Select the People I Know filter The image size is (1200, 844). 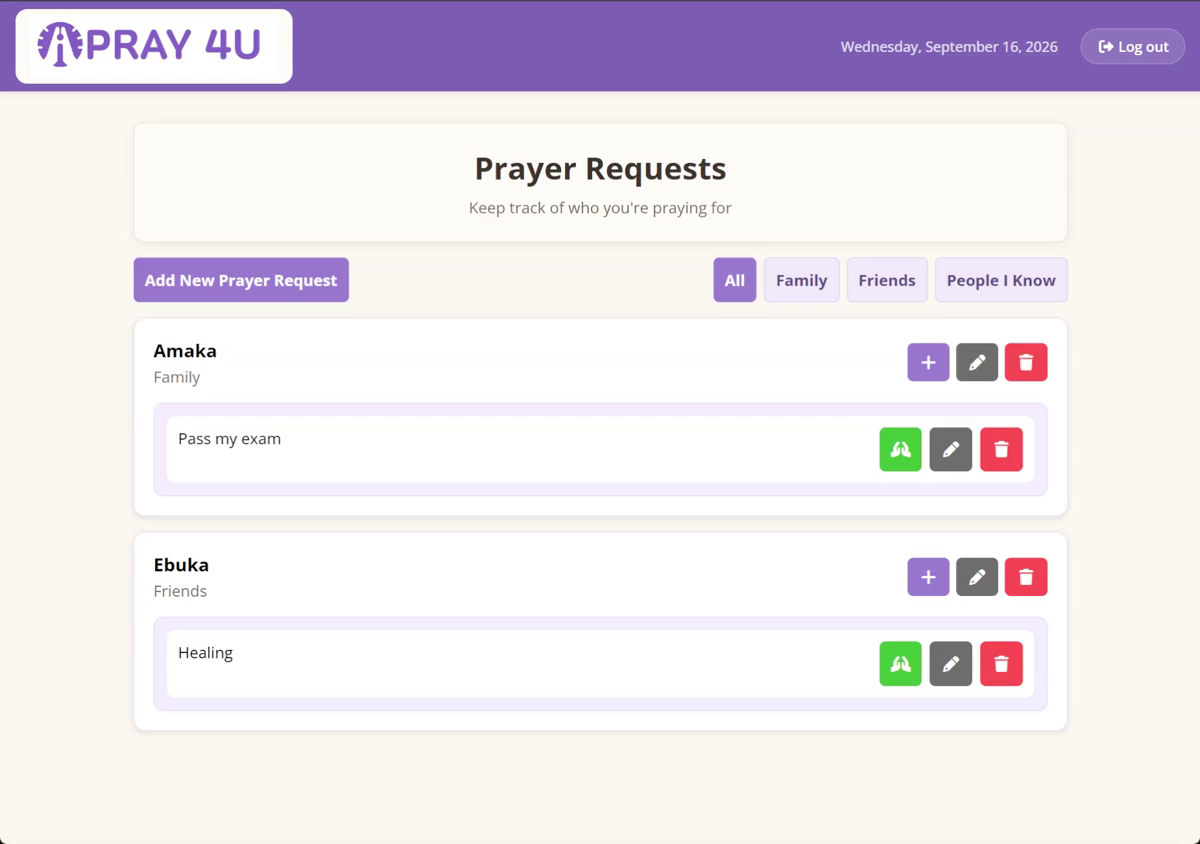1001,280
